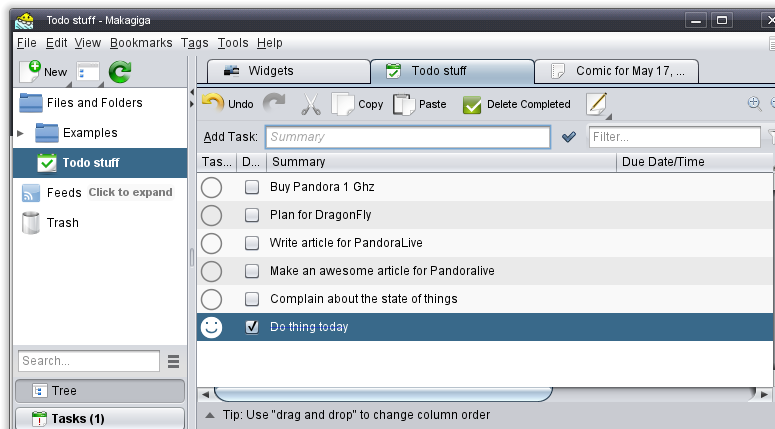The width and height of the screenshot is (775, 429).
Task: Expand the Examples folder tree arrow
Action: coord(20,133)
